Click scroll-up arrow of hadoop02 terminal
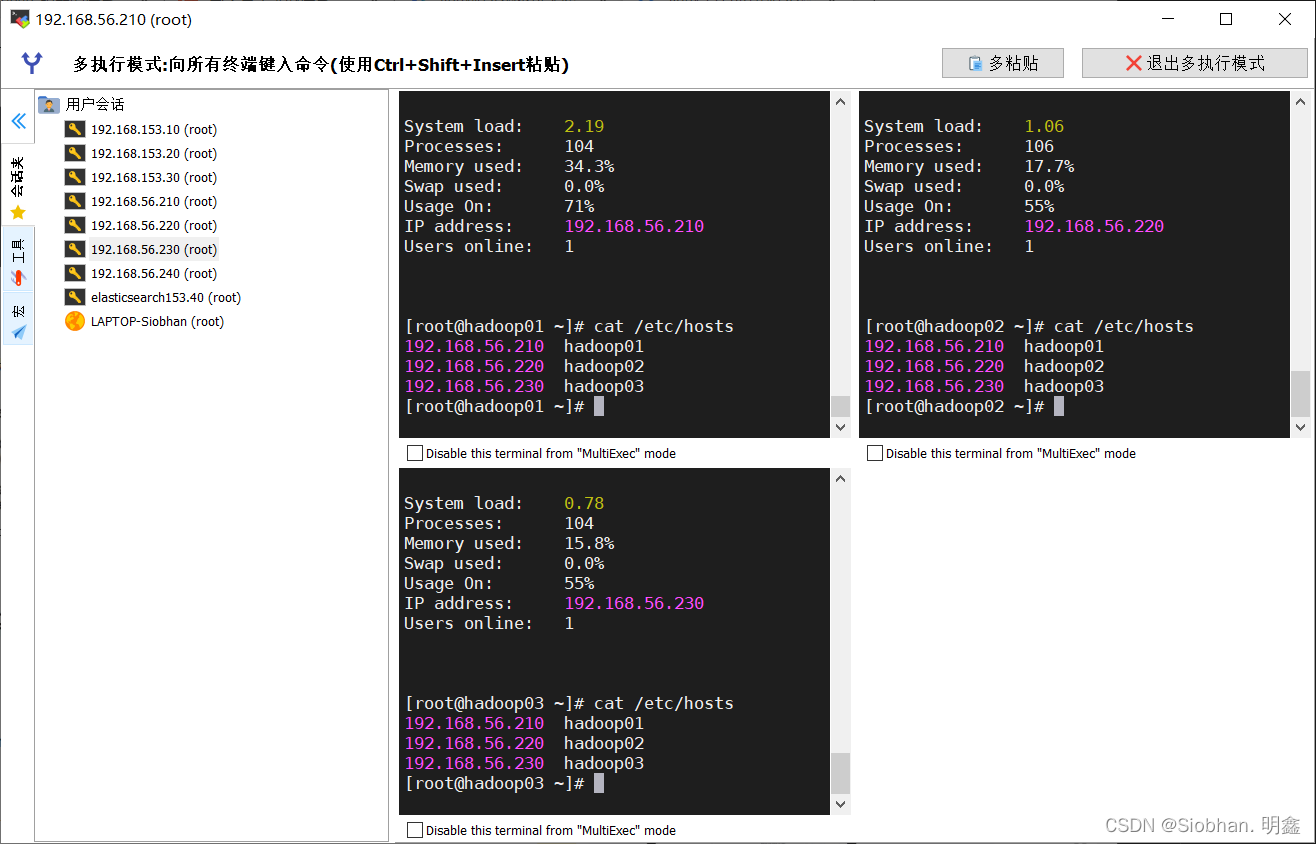The width and height of the screenshot is (1316, 844). coord(1300,101)
